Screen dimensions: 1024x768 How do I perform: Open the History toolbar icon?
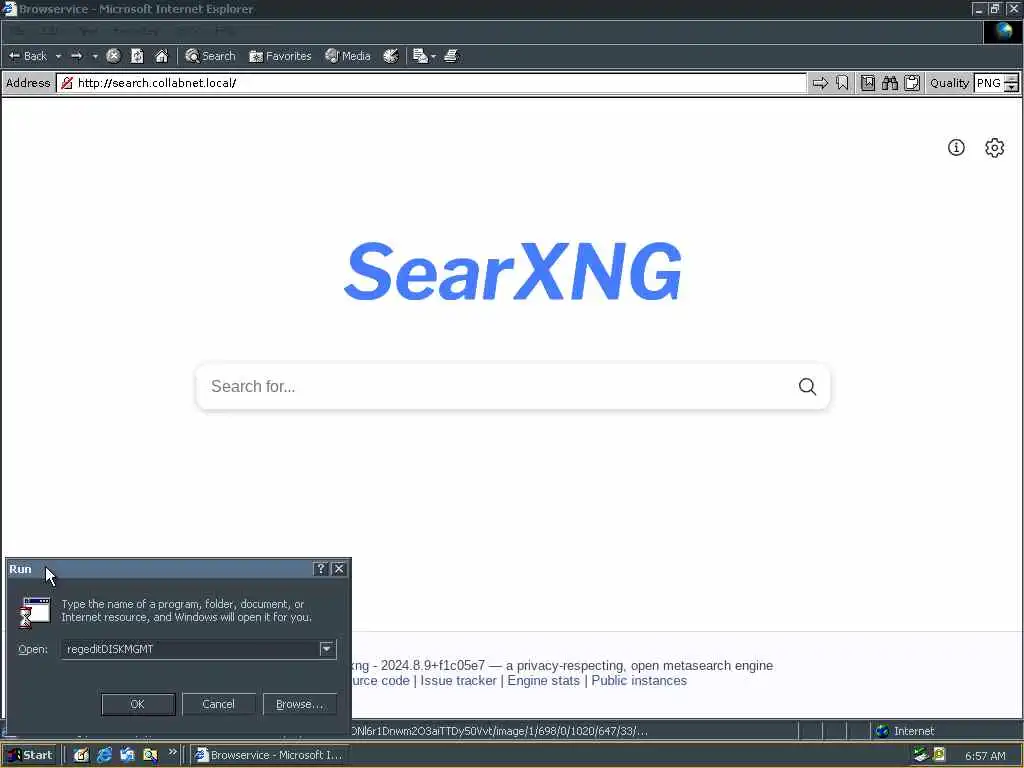391,56
